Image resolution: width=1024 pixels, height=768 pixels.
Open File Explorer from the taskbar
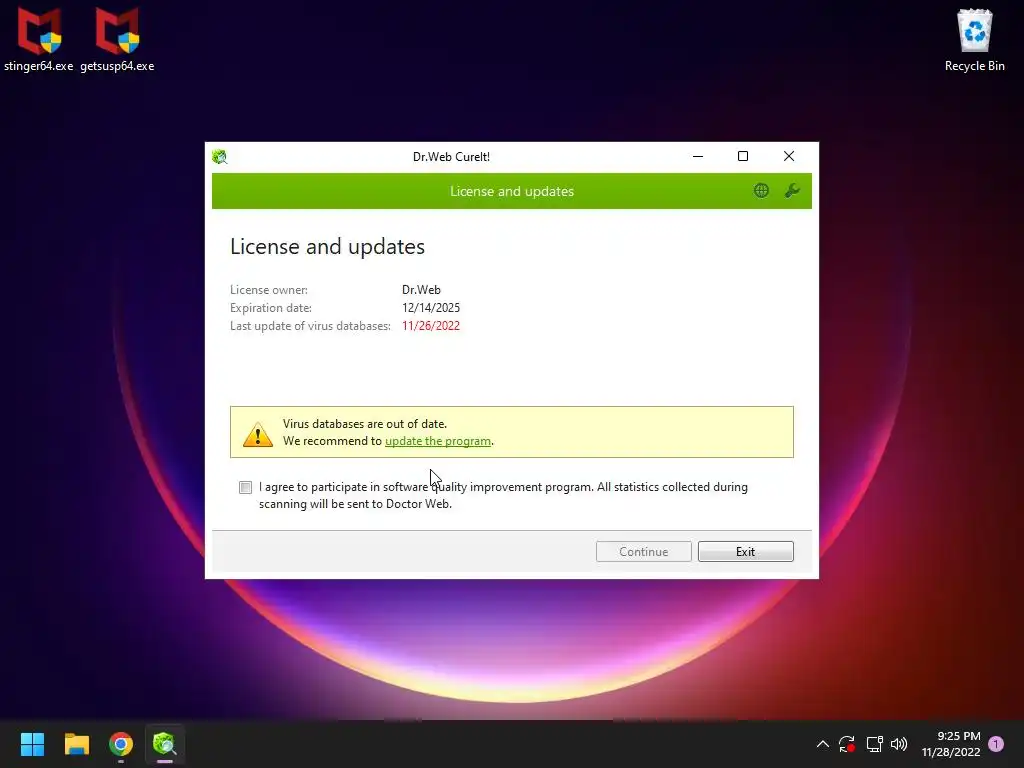[76, 744]
